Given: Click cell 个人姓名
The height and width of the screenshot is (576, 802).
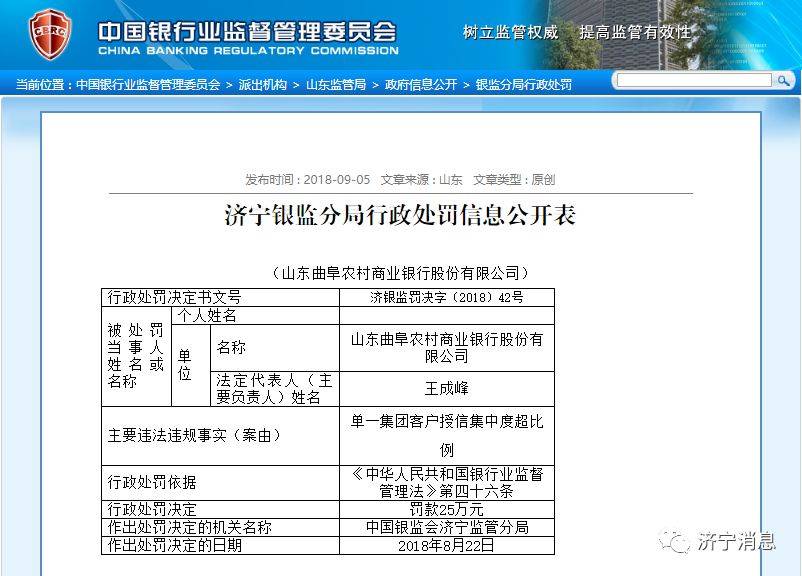Looking at the screenshot, I should 255,316.
